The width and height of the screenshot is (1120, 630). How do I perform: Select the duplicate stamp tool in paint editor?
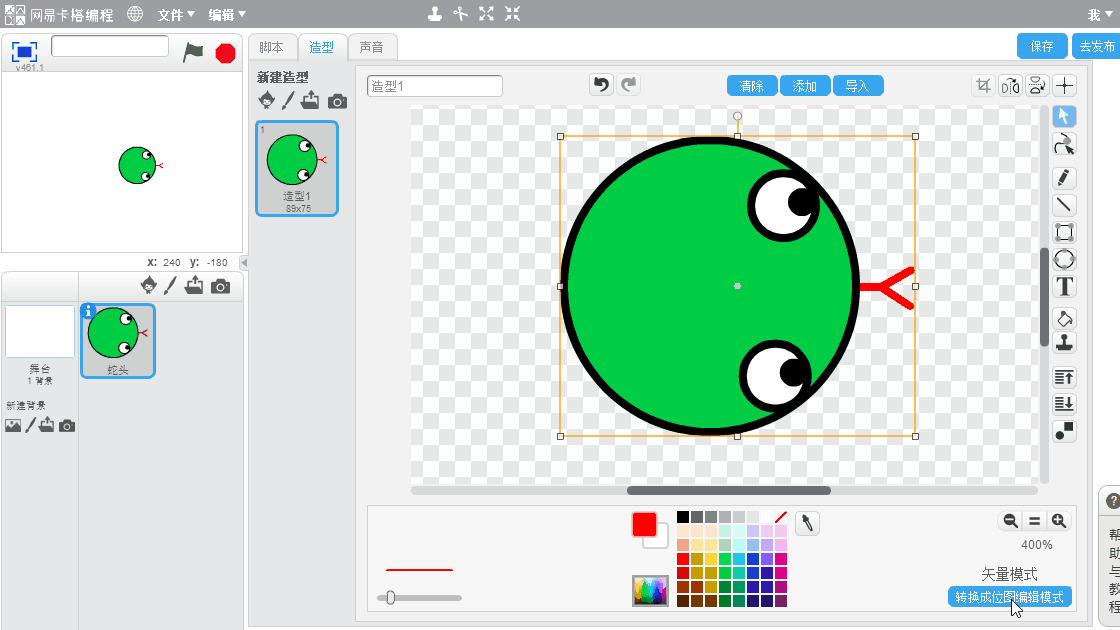[1064, 343]
